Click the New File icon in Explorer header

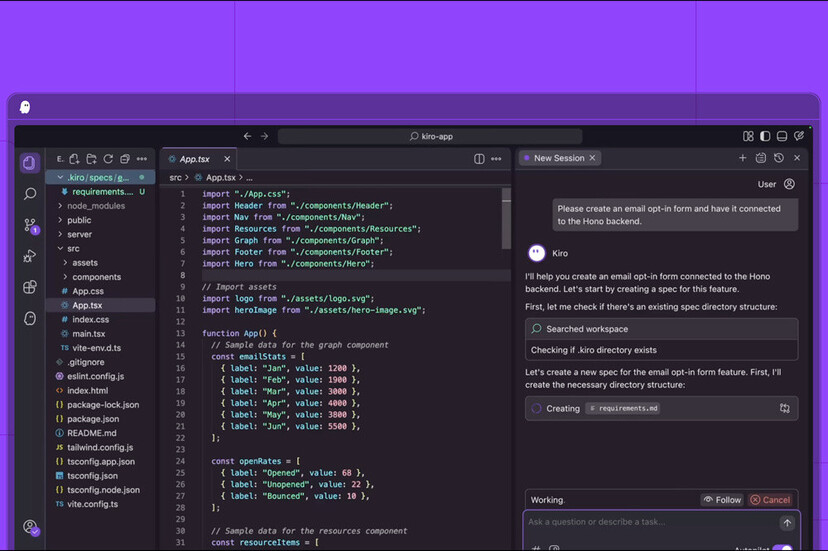tap(74, 159)
